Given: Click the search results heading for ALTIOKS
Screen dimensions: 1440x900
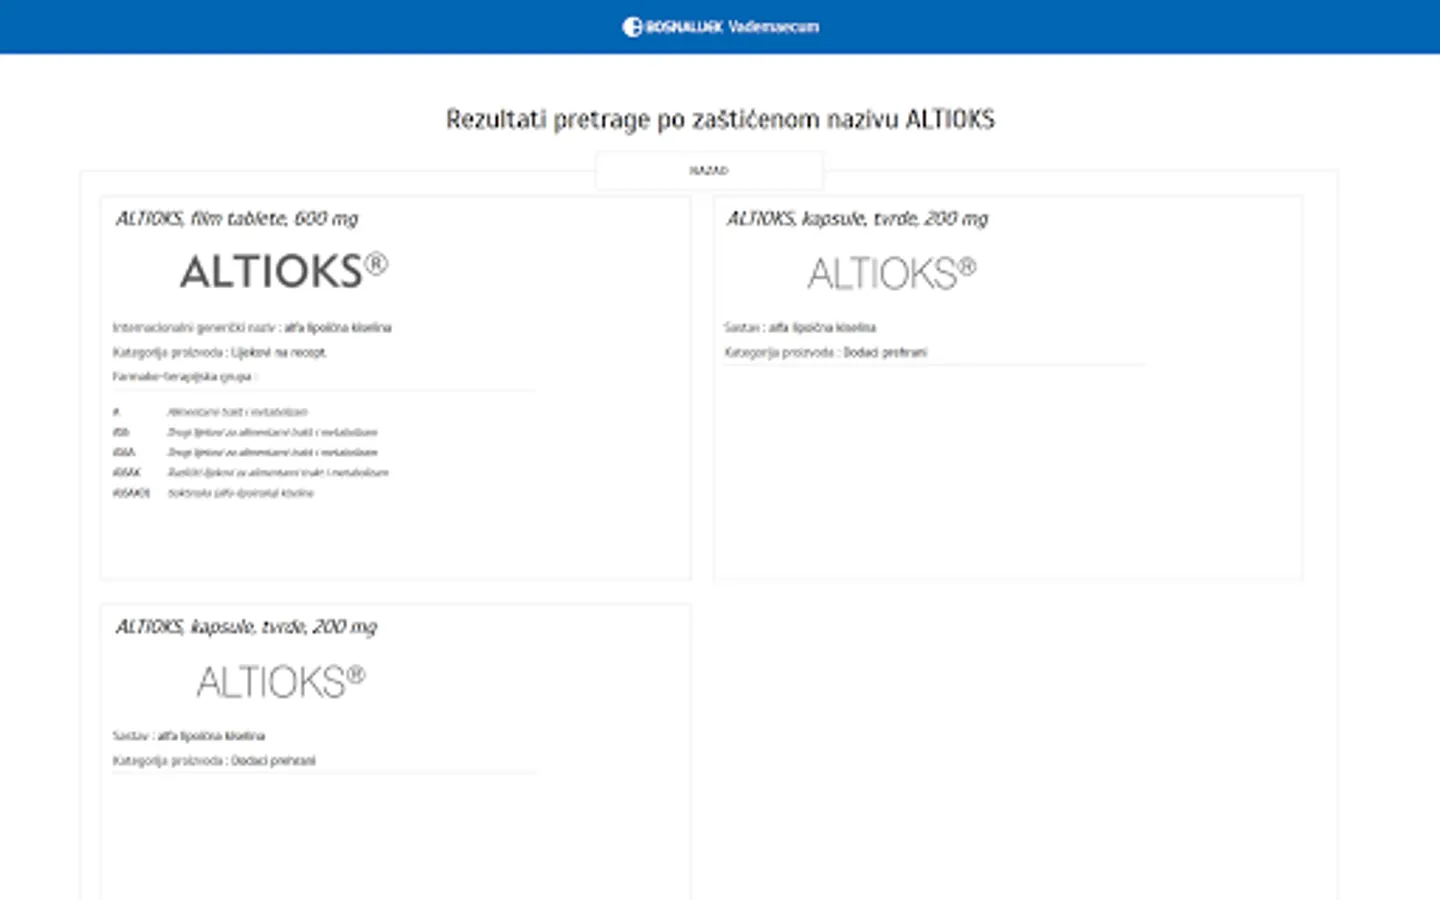Looking at the screenshot, I should pos(720,119).
